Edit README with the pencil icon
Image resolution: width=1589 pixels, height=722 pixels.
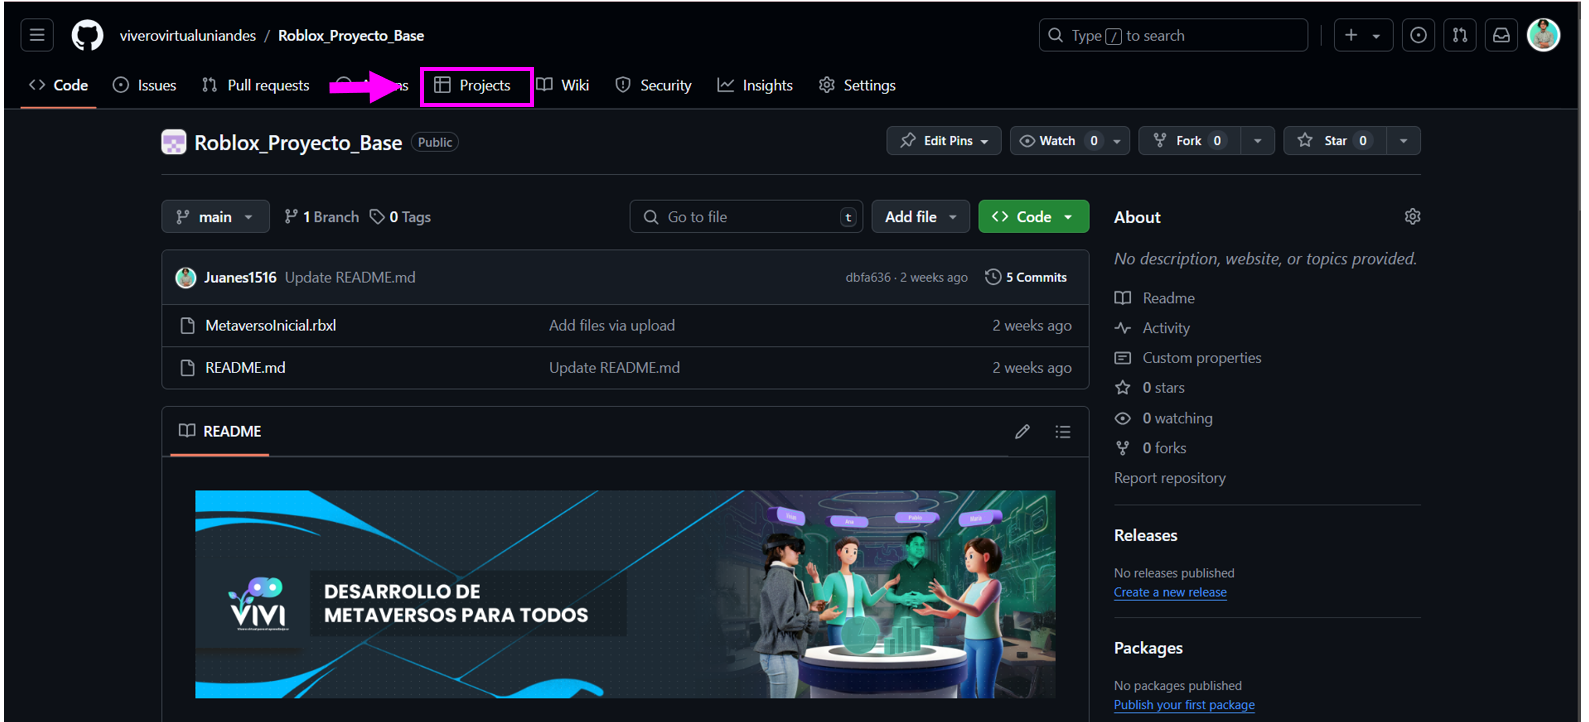[1022, 431]
